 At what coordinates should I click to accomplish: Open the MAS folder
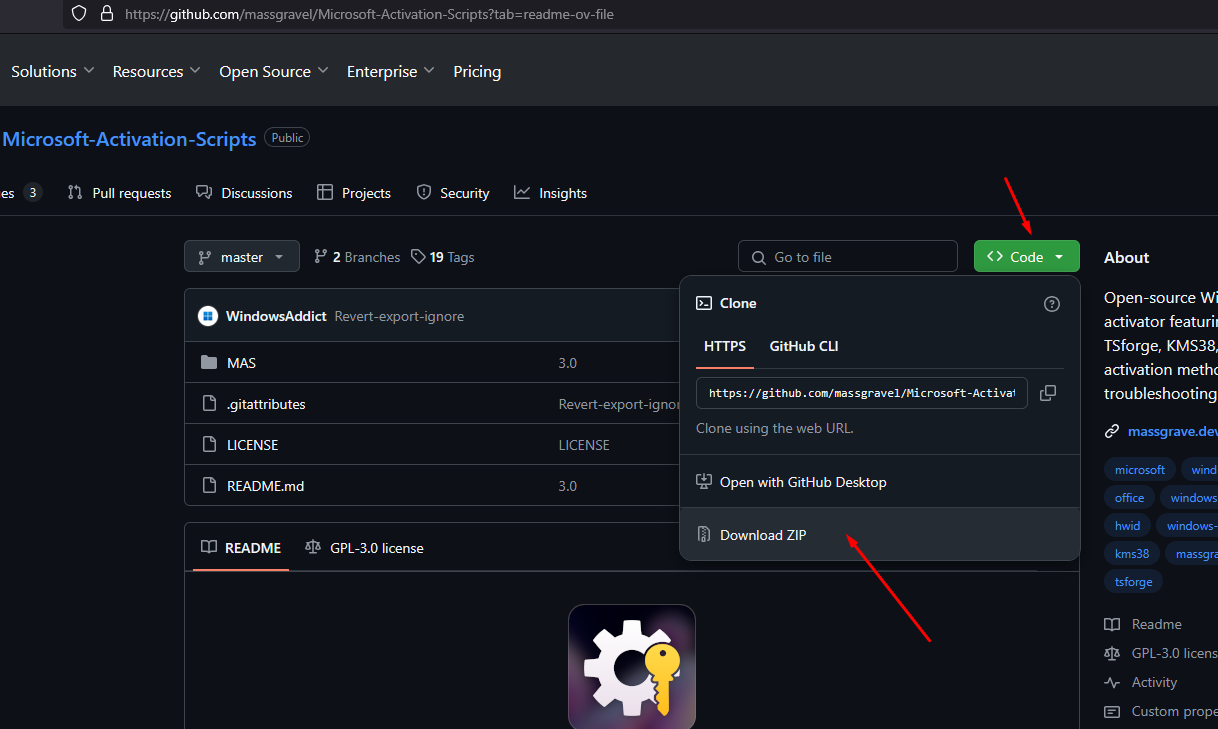tap(241, 363)
